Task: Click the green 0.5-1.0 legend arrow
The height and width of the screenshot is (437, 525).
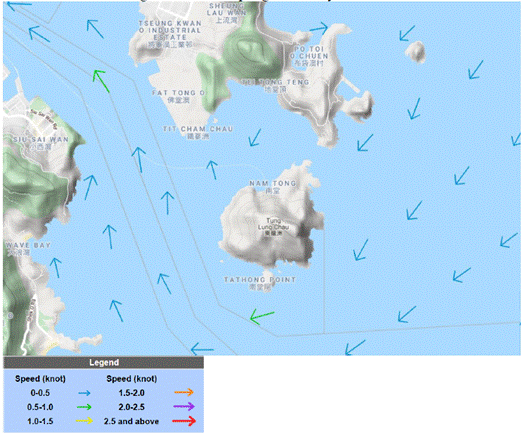Action: pyautogui.click(x=84, y=407)
